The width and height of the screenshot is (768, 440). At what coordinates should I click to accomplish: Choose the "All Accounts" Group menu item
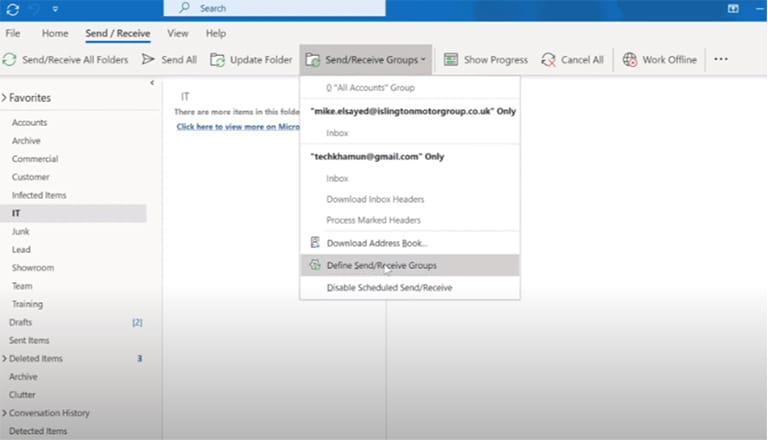(409, 88)
